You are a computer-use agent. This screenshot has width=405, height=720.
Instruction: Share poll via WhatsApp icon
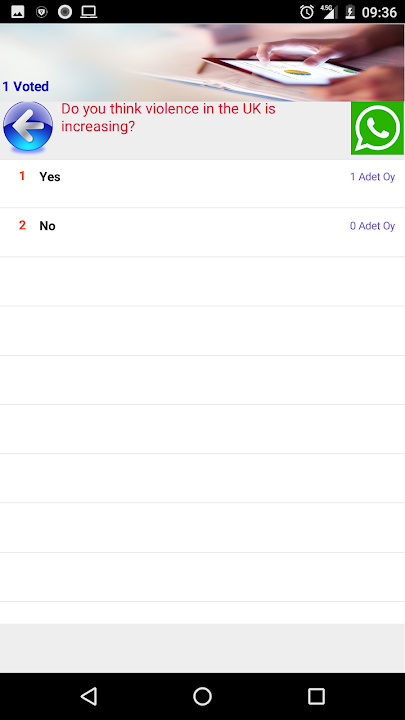point(377,128)
